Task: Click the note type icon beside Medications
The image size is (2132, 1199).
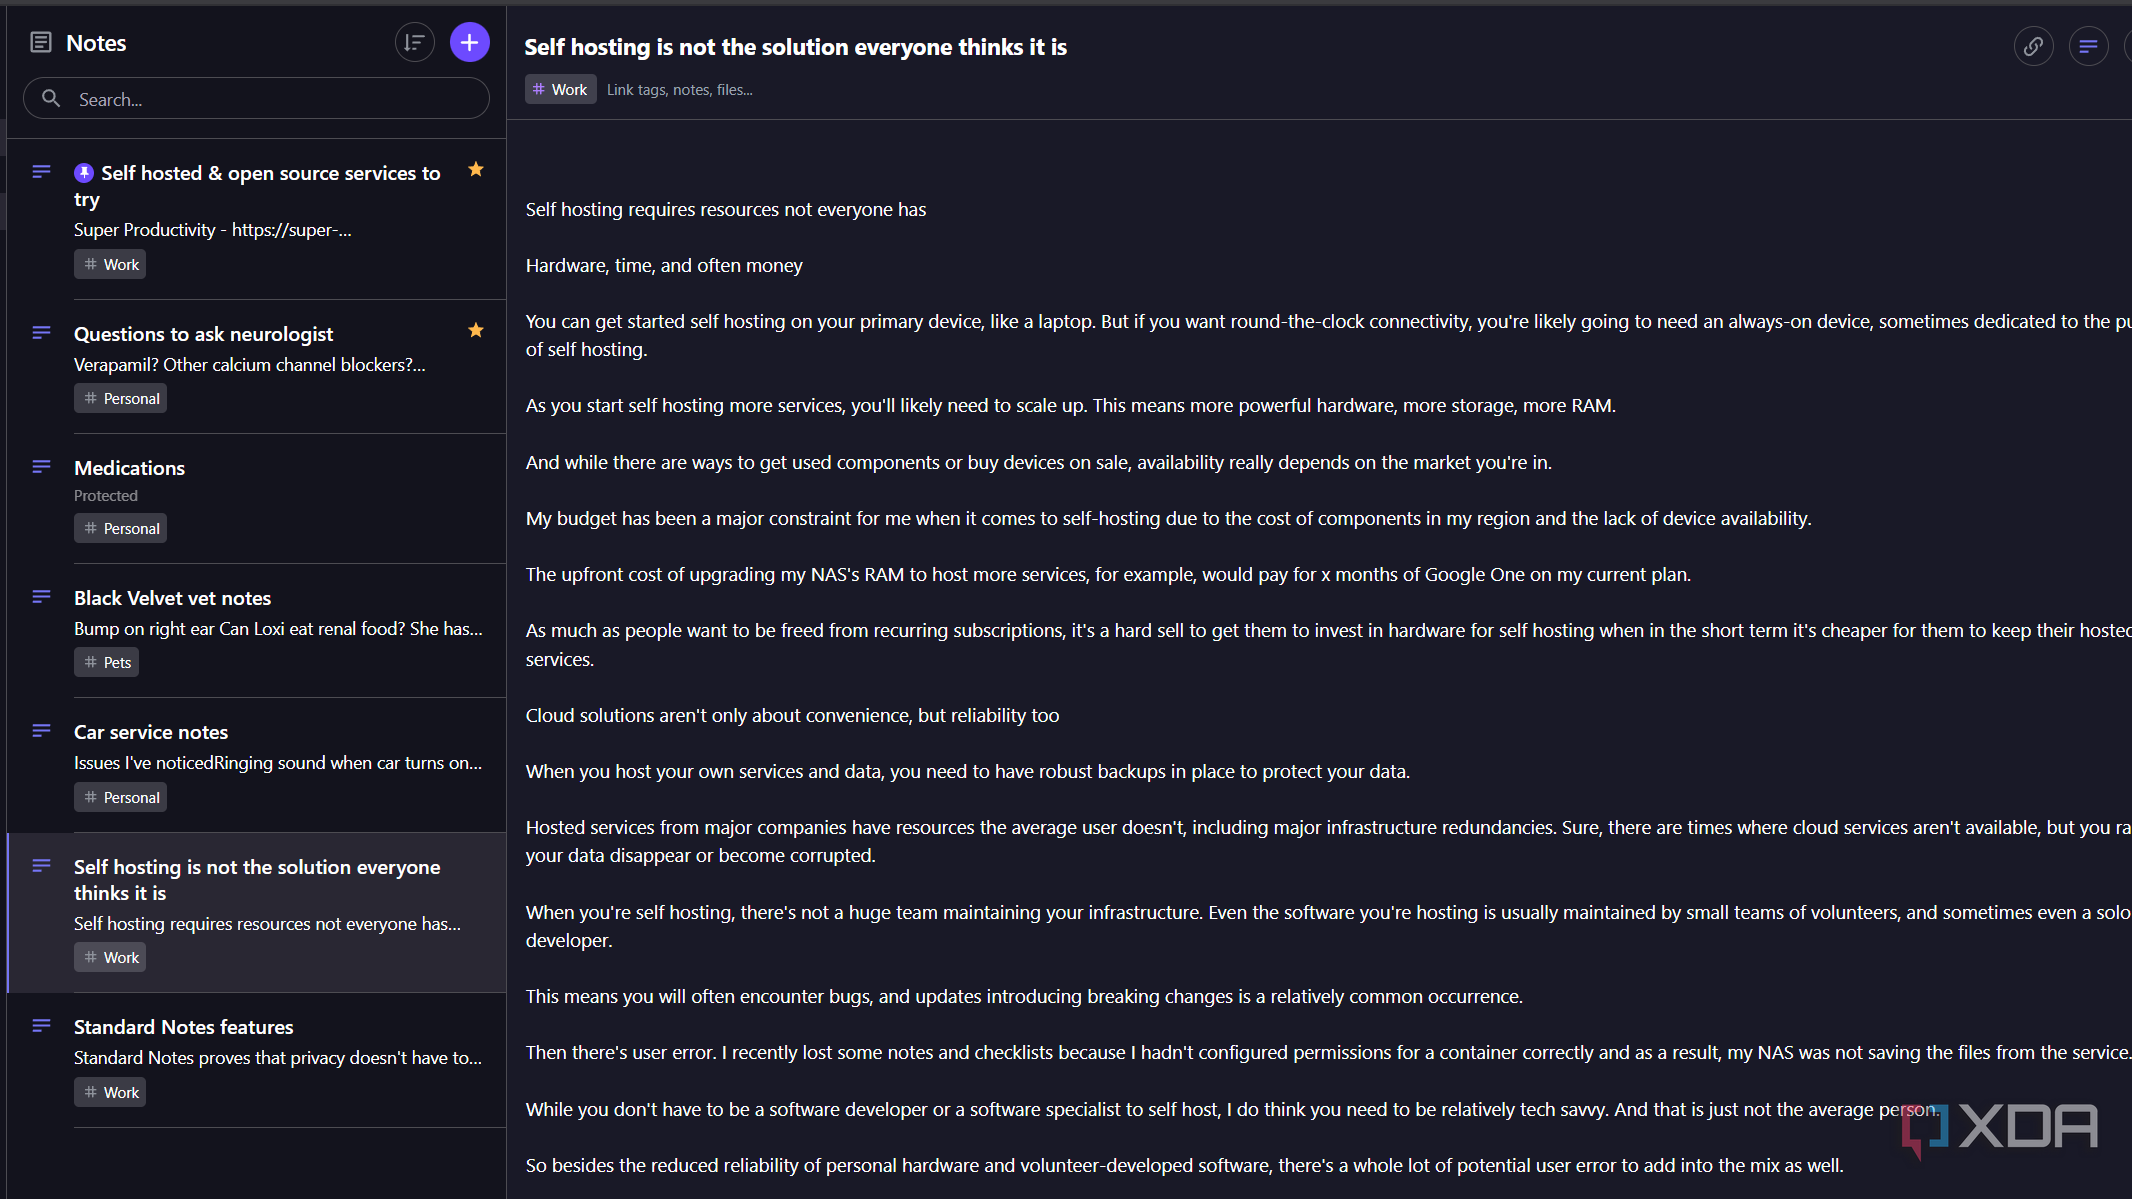Action: click(41, 467)
